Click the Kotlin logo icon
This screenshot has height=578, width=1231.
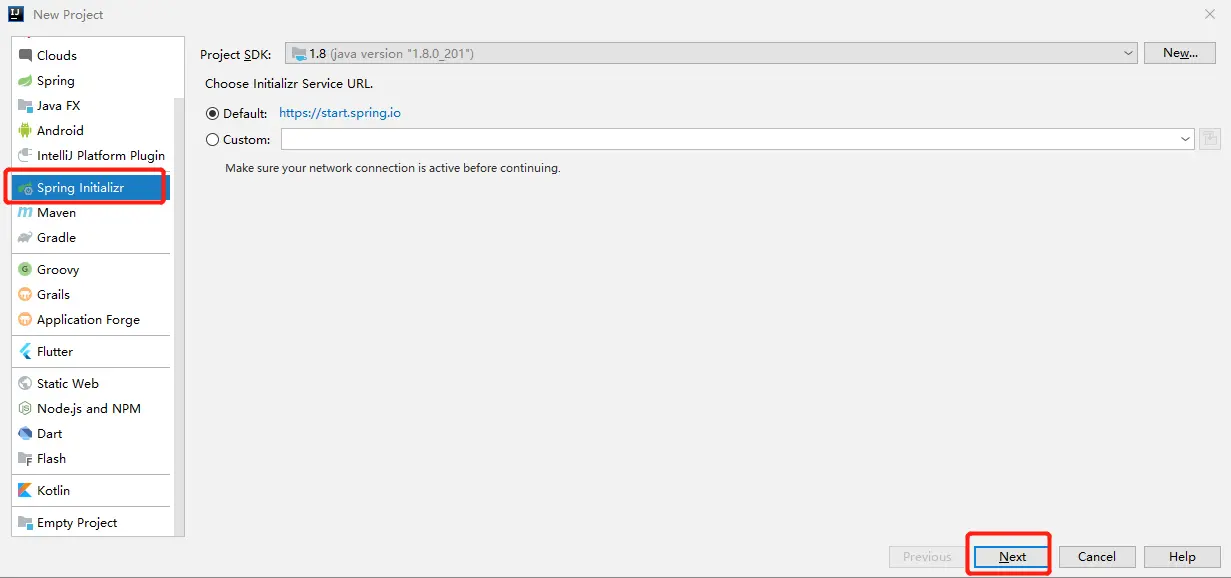click(25, 490)
